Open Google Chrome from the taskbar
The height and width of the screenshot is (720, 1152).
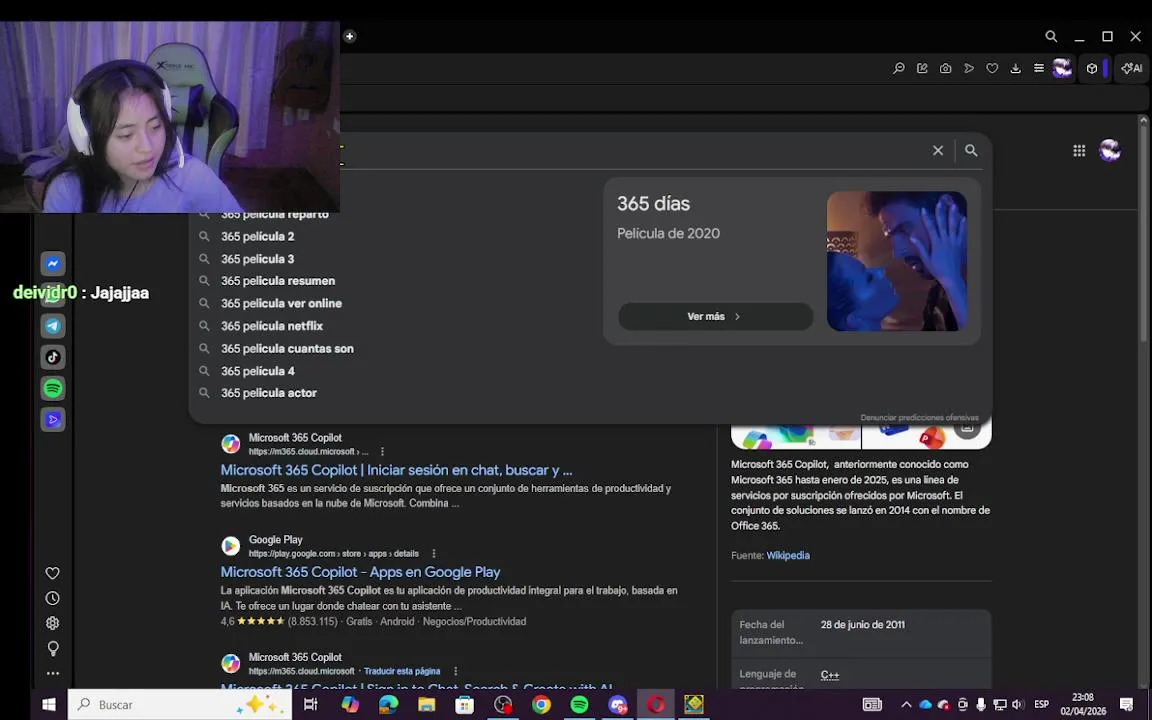pos(541,705)
